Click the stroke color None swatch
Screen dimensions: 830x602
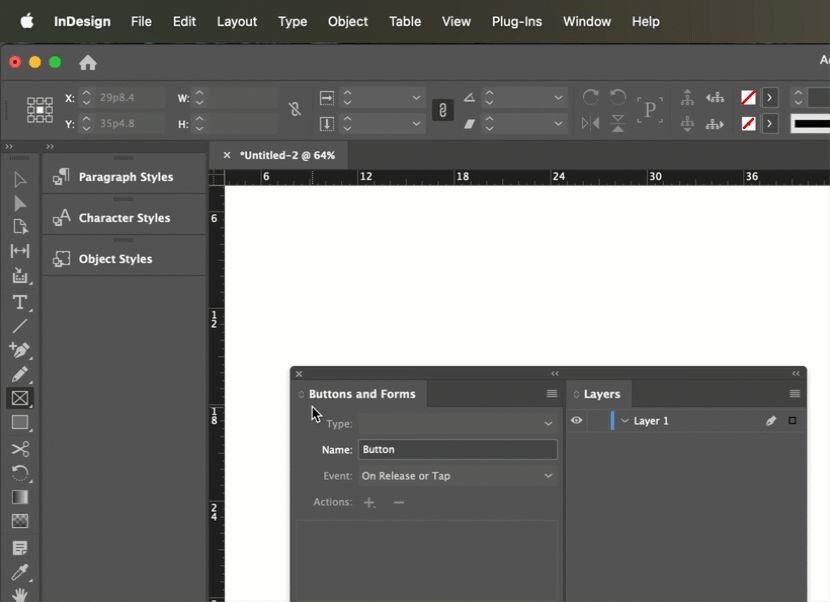pyautogui.click(x=748, y=124)
